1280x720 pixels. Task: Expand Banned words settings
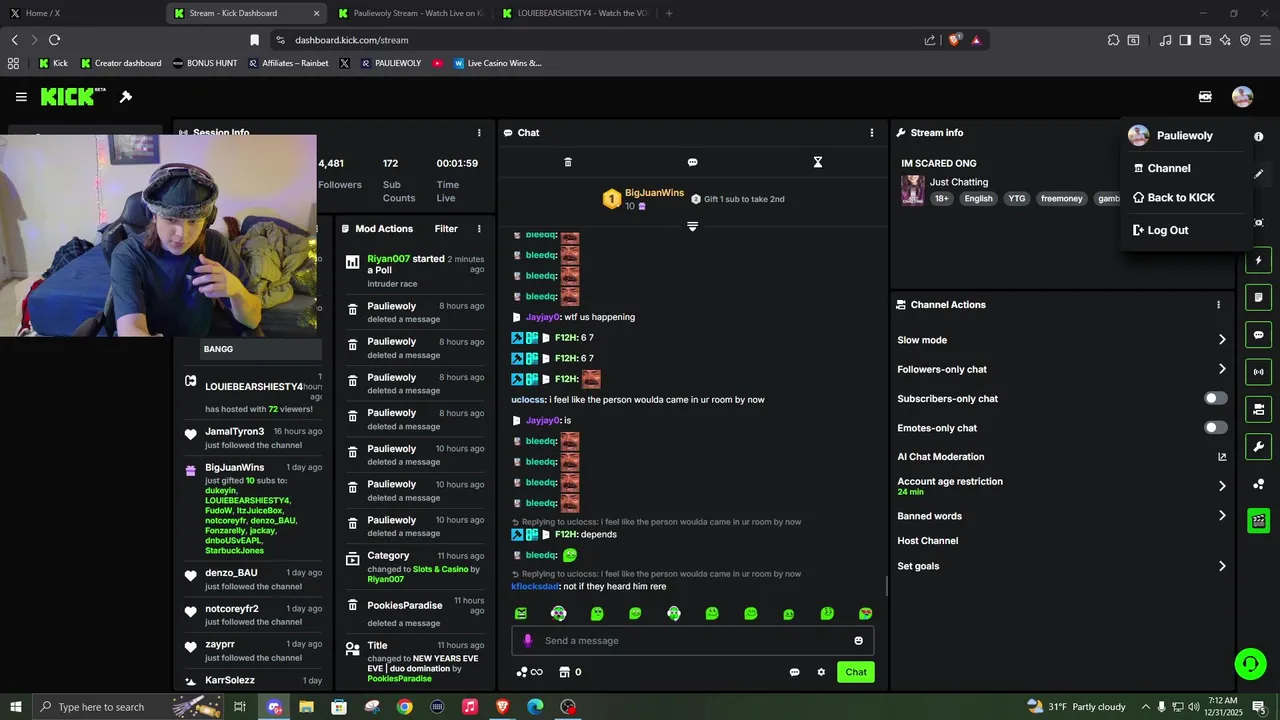(1222, 516)
